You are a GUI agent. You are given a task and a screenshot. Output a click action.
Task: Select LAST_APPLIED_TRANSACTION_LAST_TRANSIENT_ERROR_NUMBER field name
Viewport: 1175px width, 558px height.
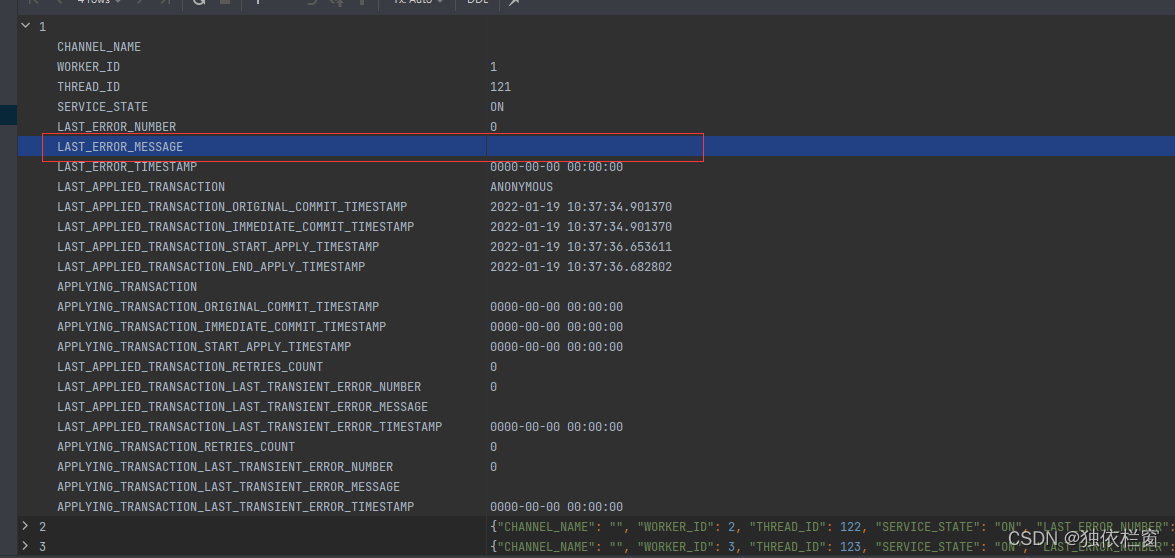(x=239, y=387)
